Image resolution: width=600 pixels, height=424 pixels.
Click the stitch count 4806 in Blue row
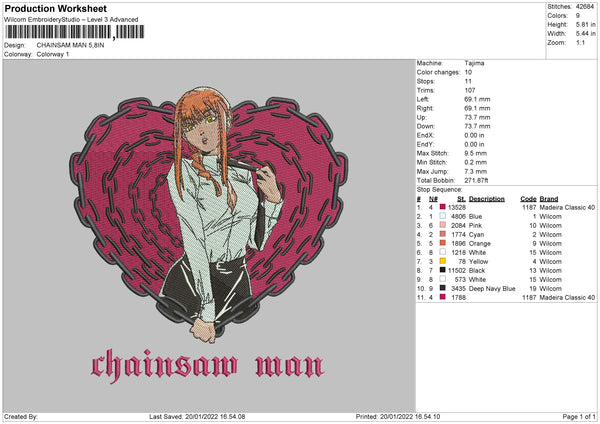click(458, 216)
